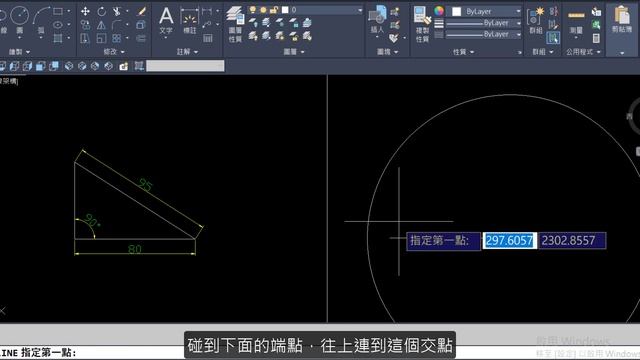Open the Quick Calculator icon
The height and width of the screenshot is (360, 640).
pos(596,38)
